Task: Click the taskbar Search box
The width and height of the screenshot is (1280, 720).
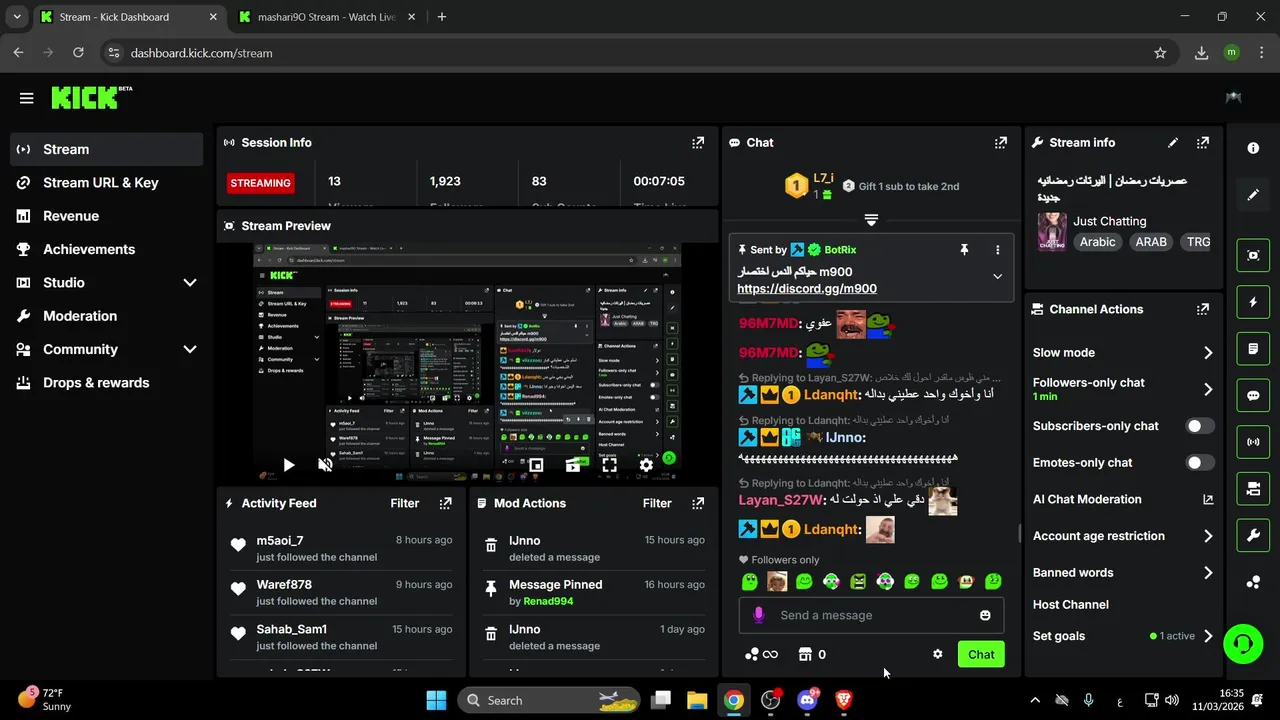Action: (549, 700)
